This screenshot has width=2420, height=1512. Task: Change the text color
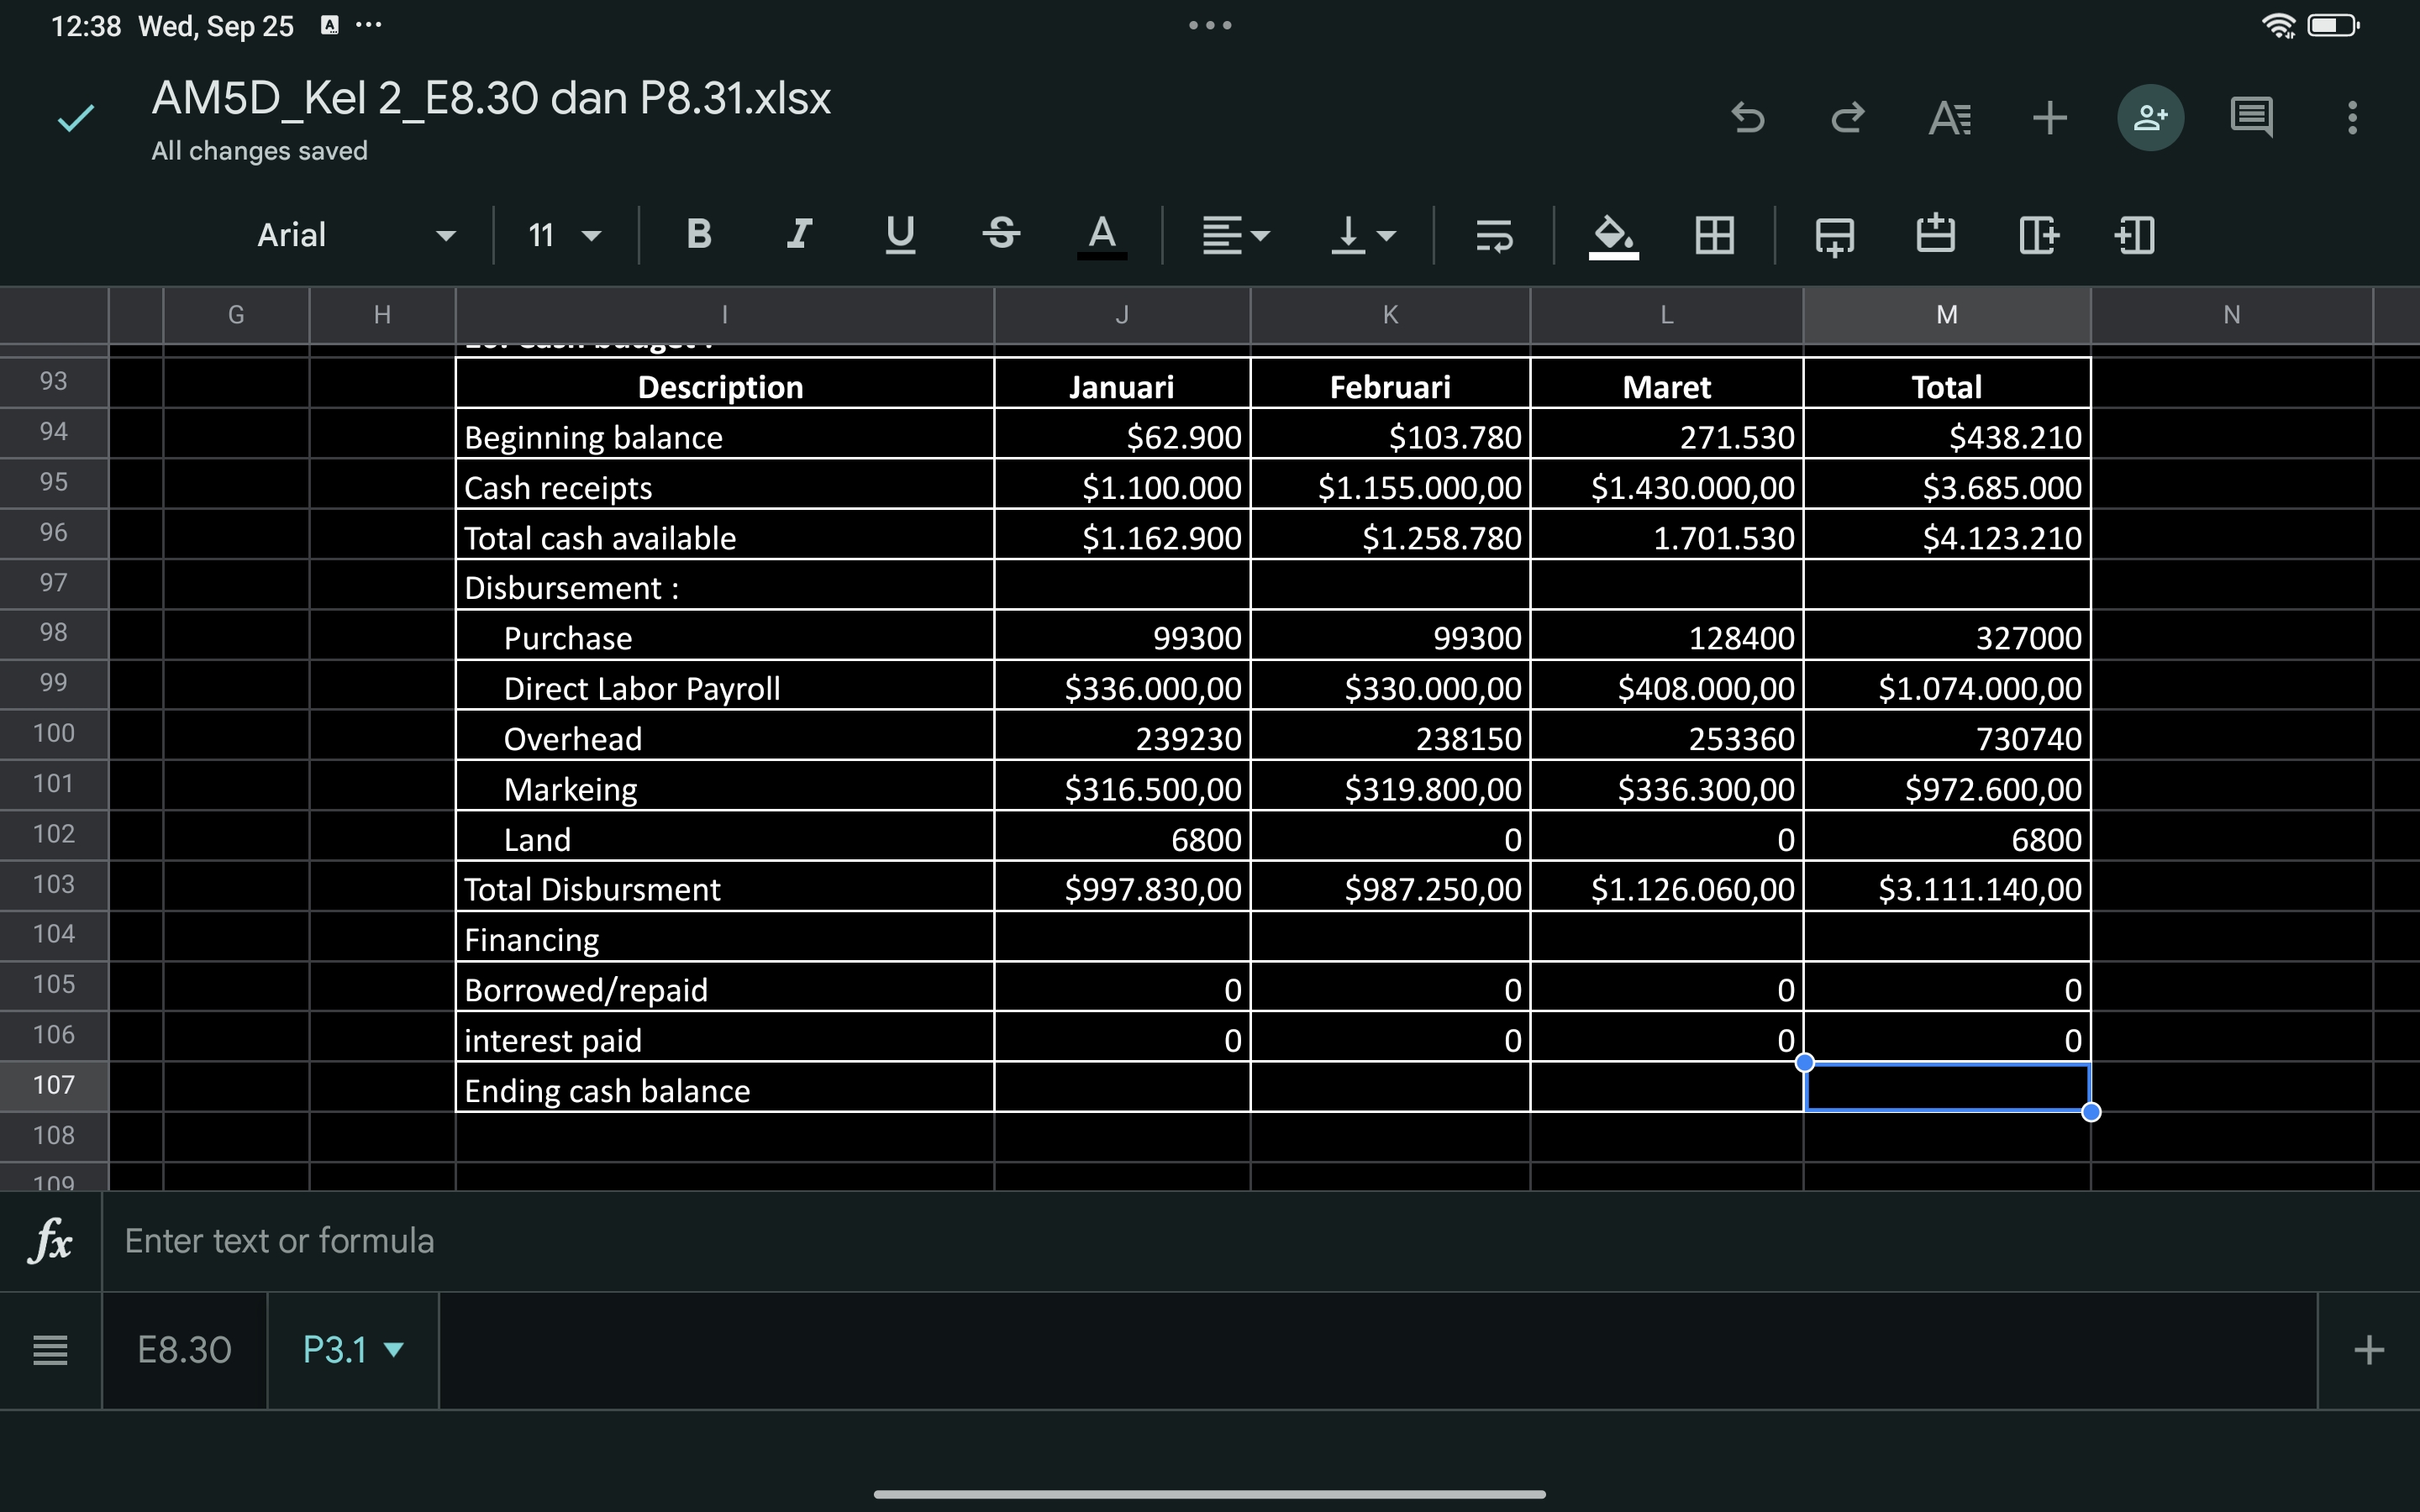point(1102,236)
